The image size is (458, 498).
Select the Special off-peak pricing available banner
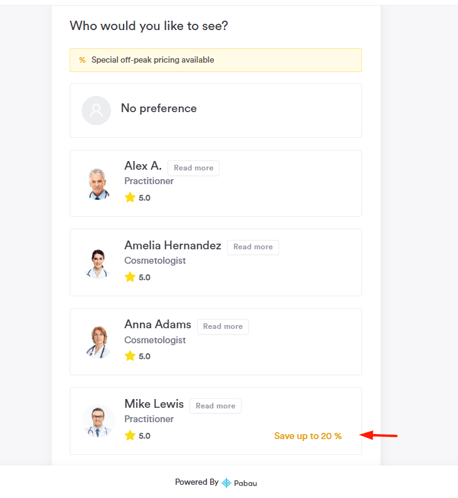[x=216, y=60]
